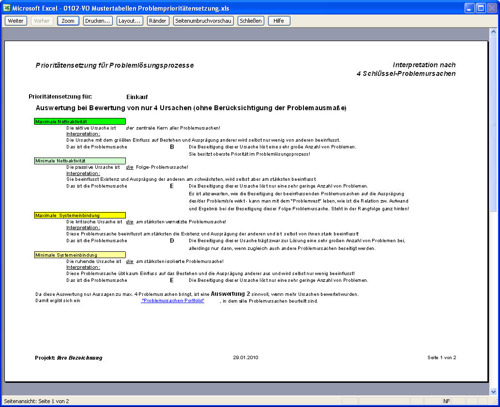500x407 pixels.
Task: Click scrollbar up arrow
Action: click(493, 31)
